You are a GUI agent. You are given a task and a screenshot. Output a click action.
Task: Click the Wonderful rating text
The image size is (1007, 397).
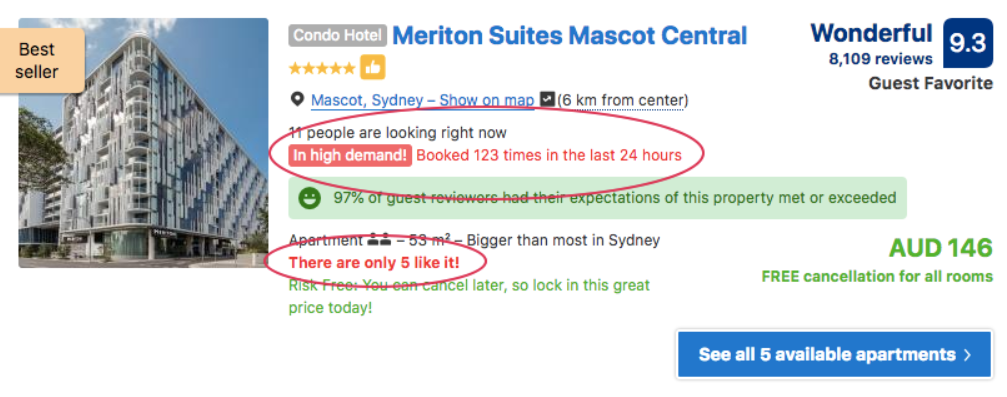click(871, 33)
